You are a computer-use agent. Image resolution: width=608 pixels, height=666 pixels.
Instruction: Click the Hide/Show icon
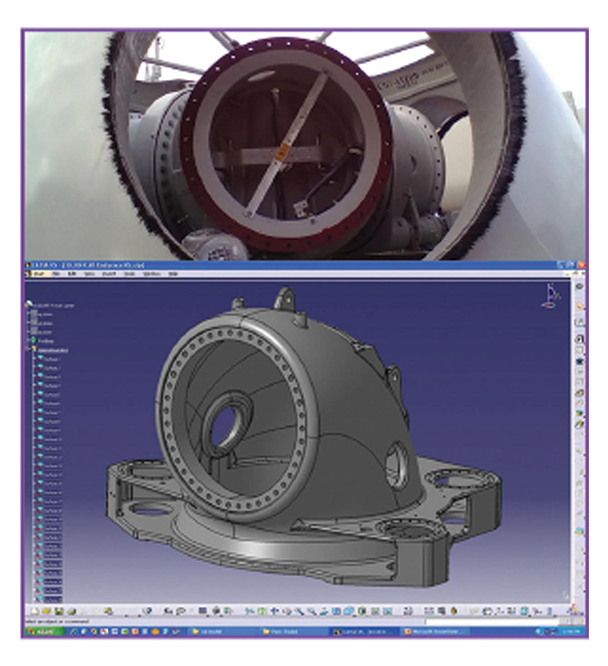coord(375,611)
